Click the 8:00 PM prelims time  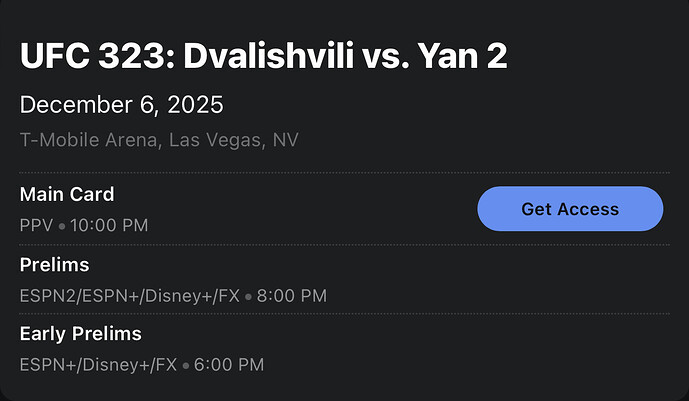[x=291, y=296]
